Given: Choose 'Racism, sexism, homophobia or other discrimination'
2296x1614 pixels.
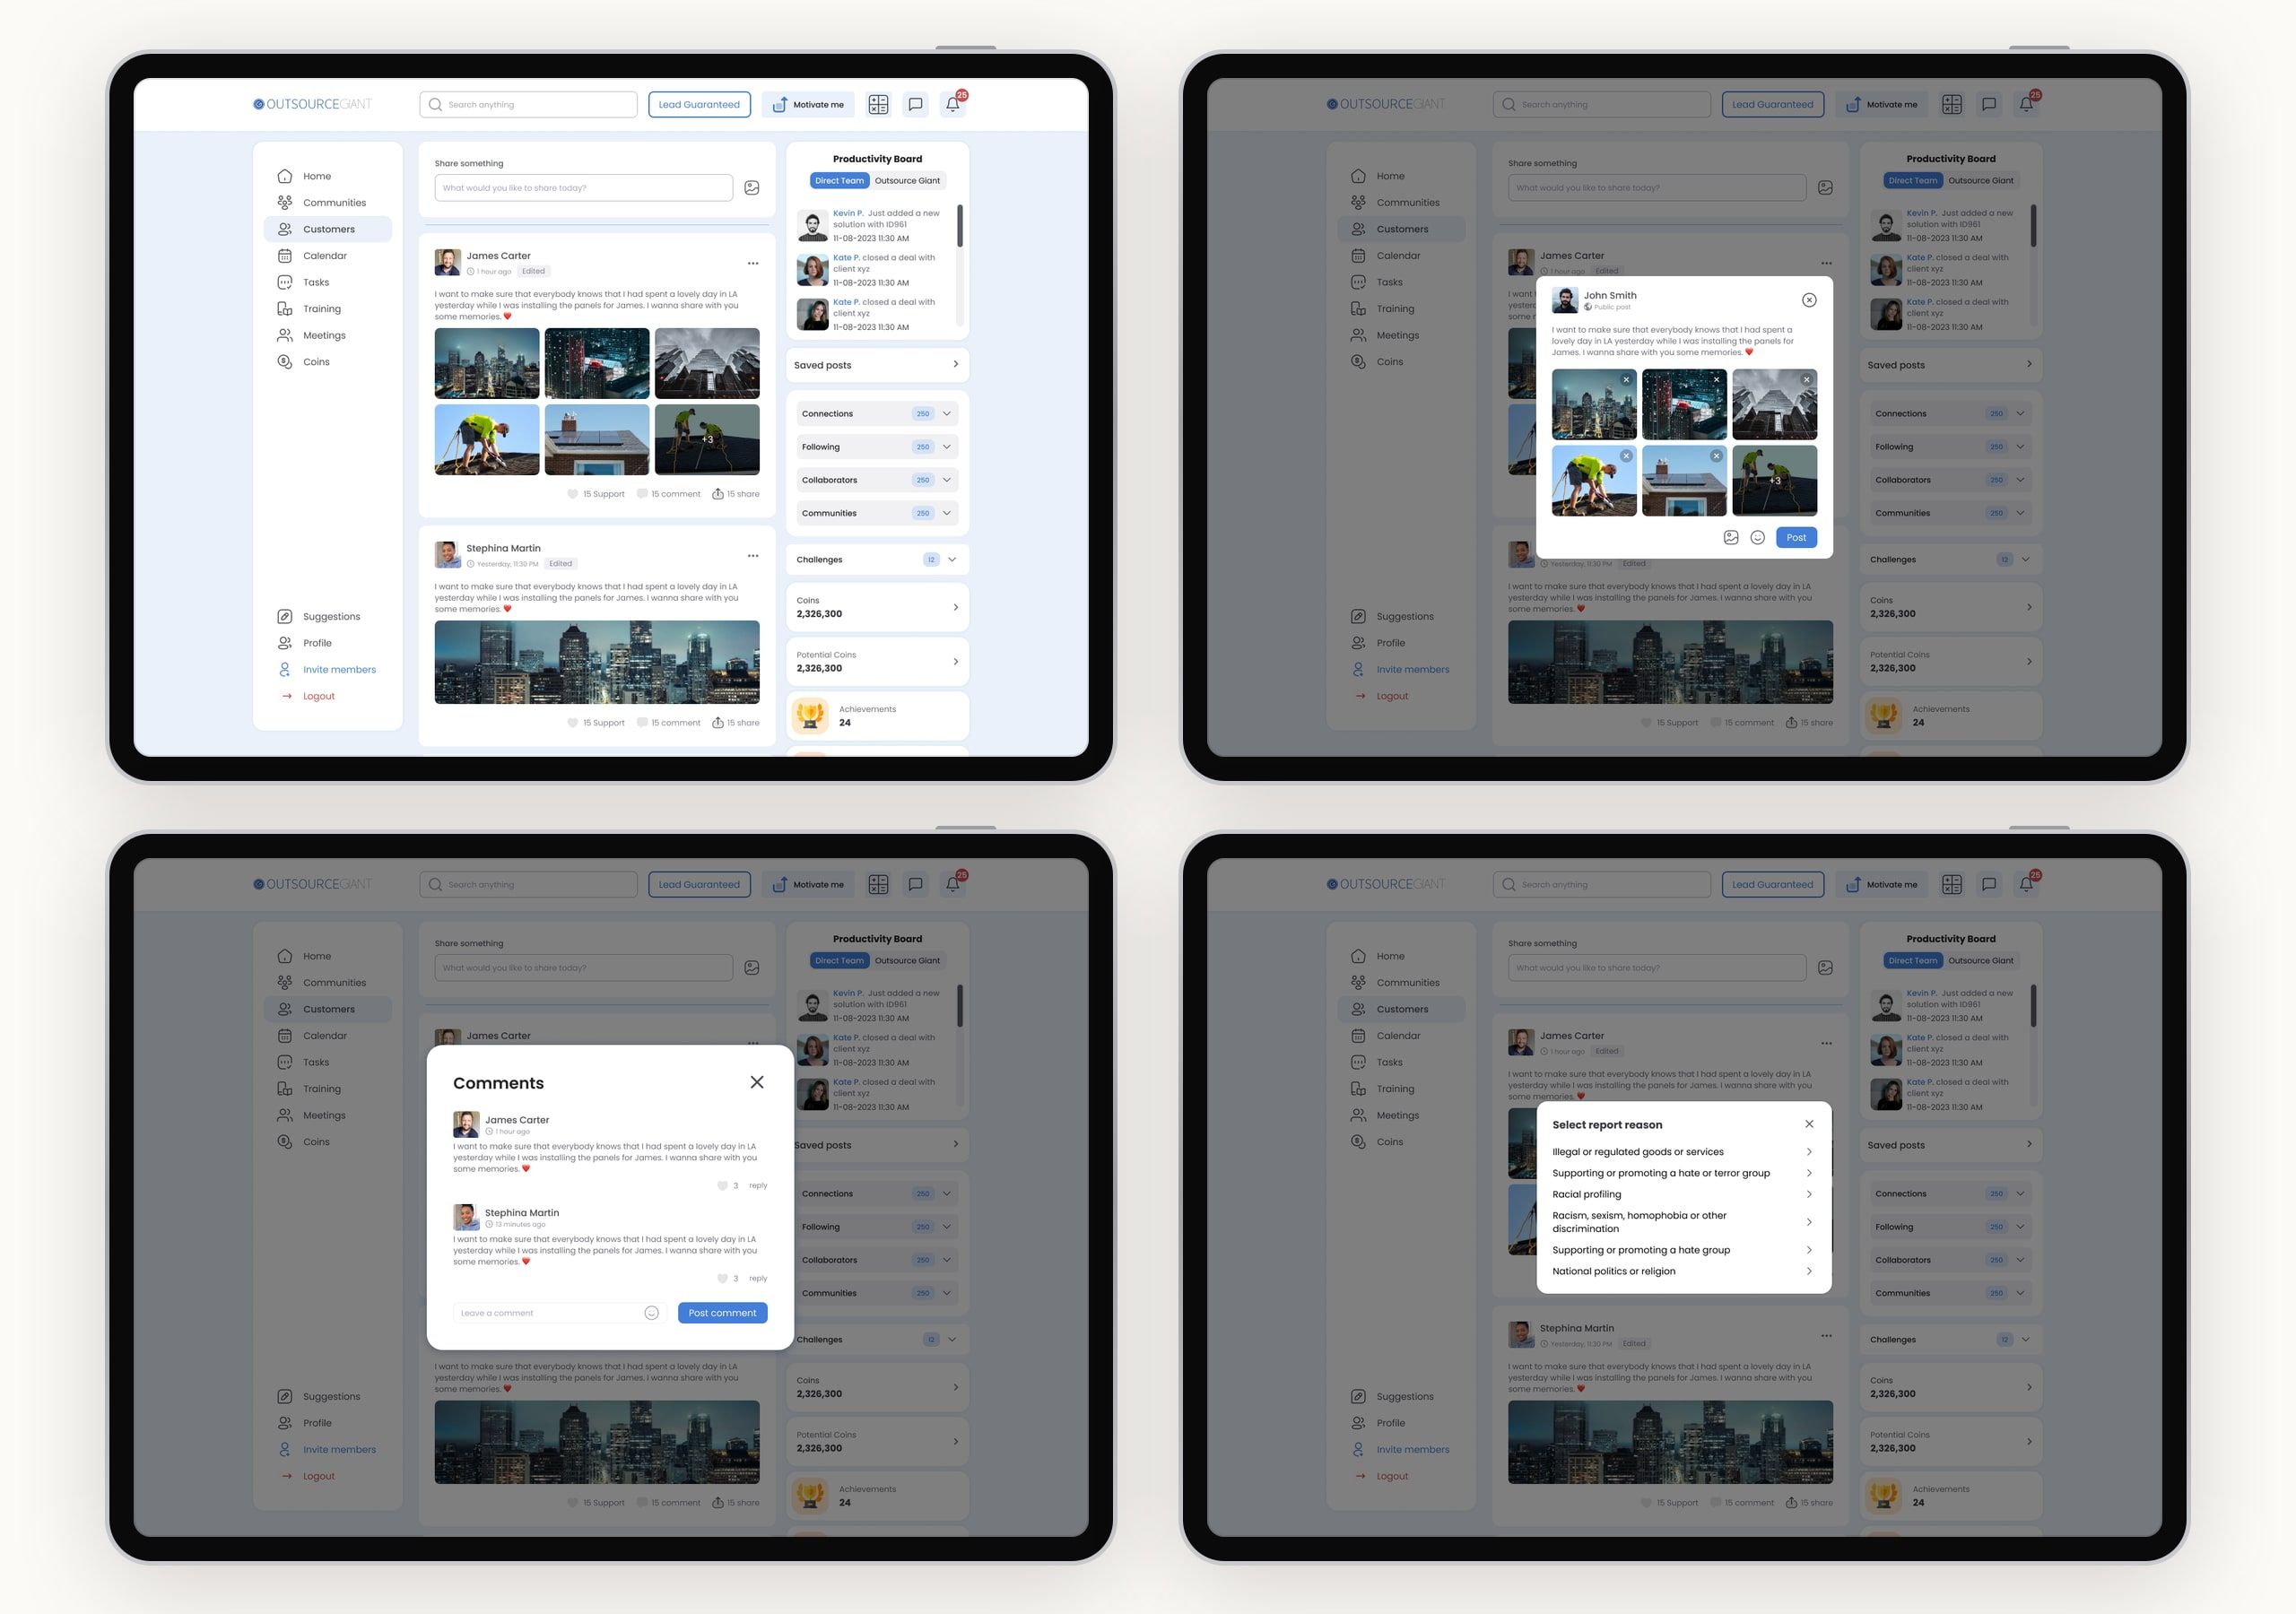Looking at the screenshot, I should [1683, 1222].
